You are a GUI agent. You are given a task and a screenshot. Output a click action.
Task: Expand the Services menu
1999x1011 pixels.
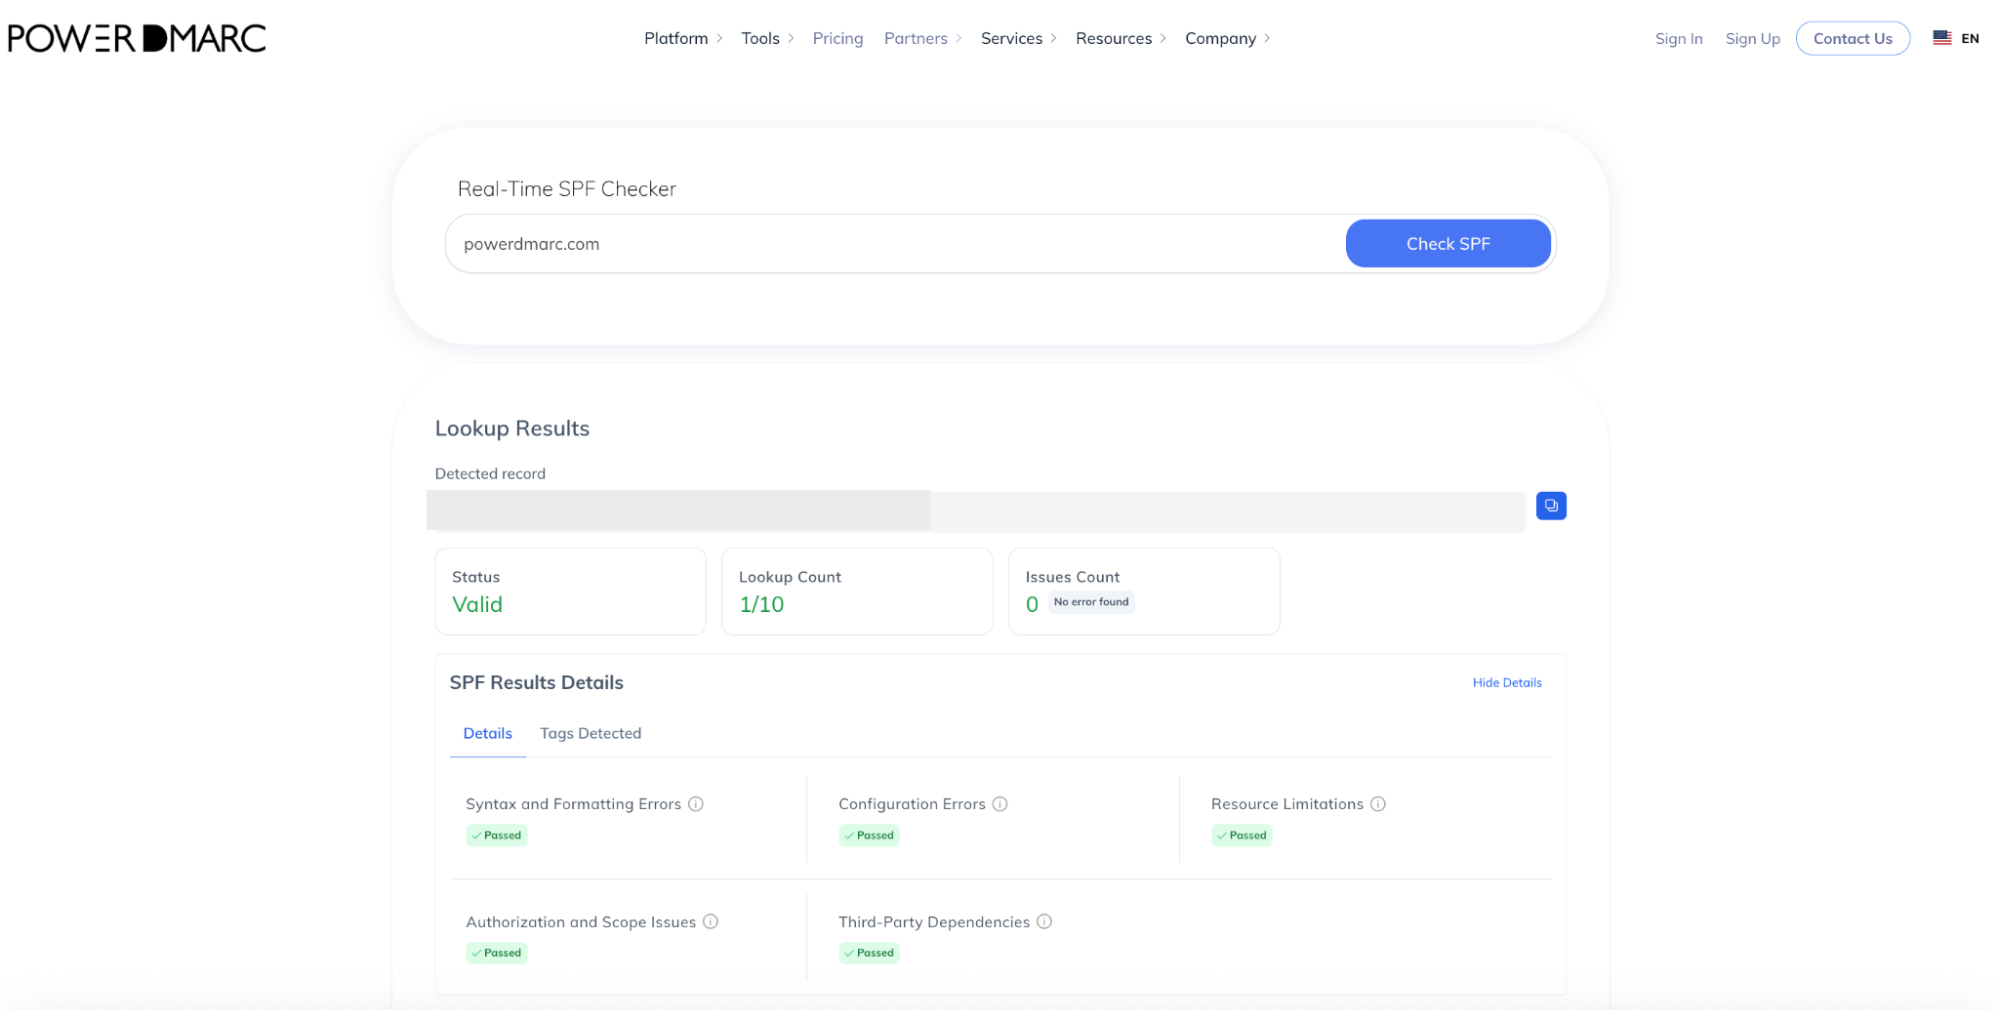(x=1018, y=38)
